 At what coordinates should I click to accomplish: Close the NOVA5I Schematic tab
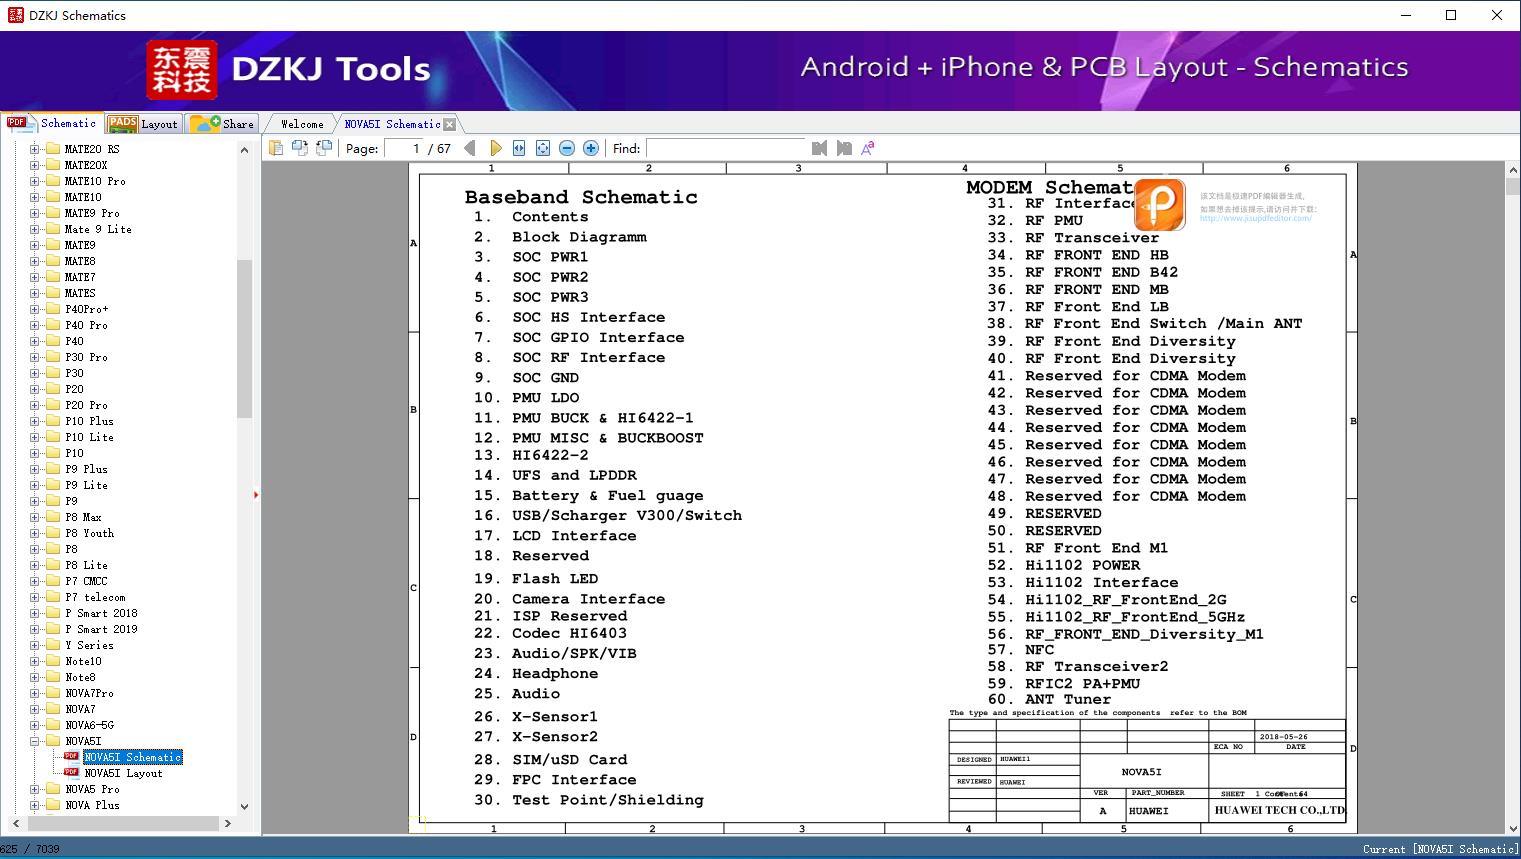pyautogui.click(x=450, y=124)
